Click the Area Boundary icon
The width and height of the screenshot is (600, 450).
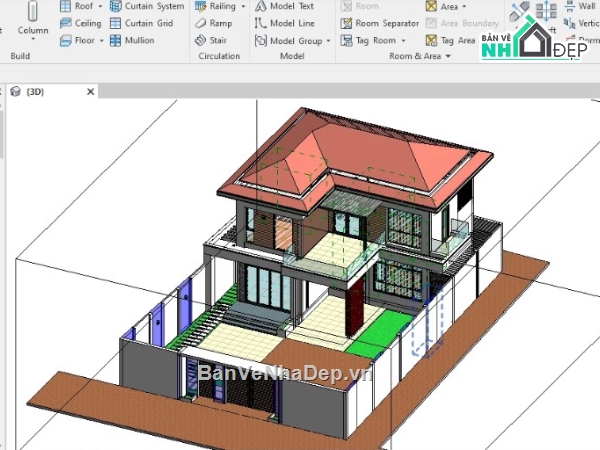(431, 23)
